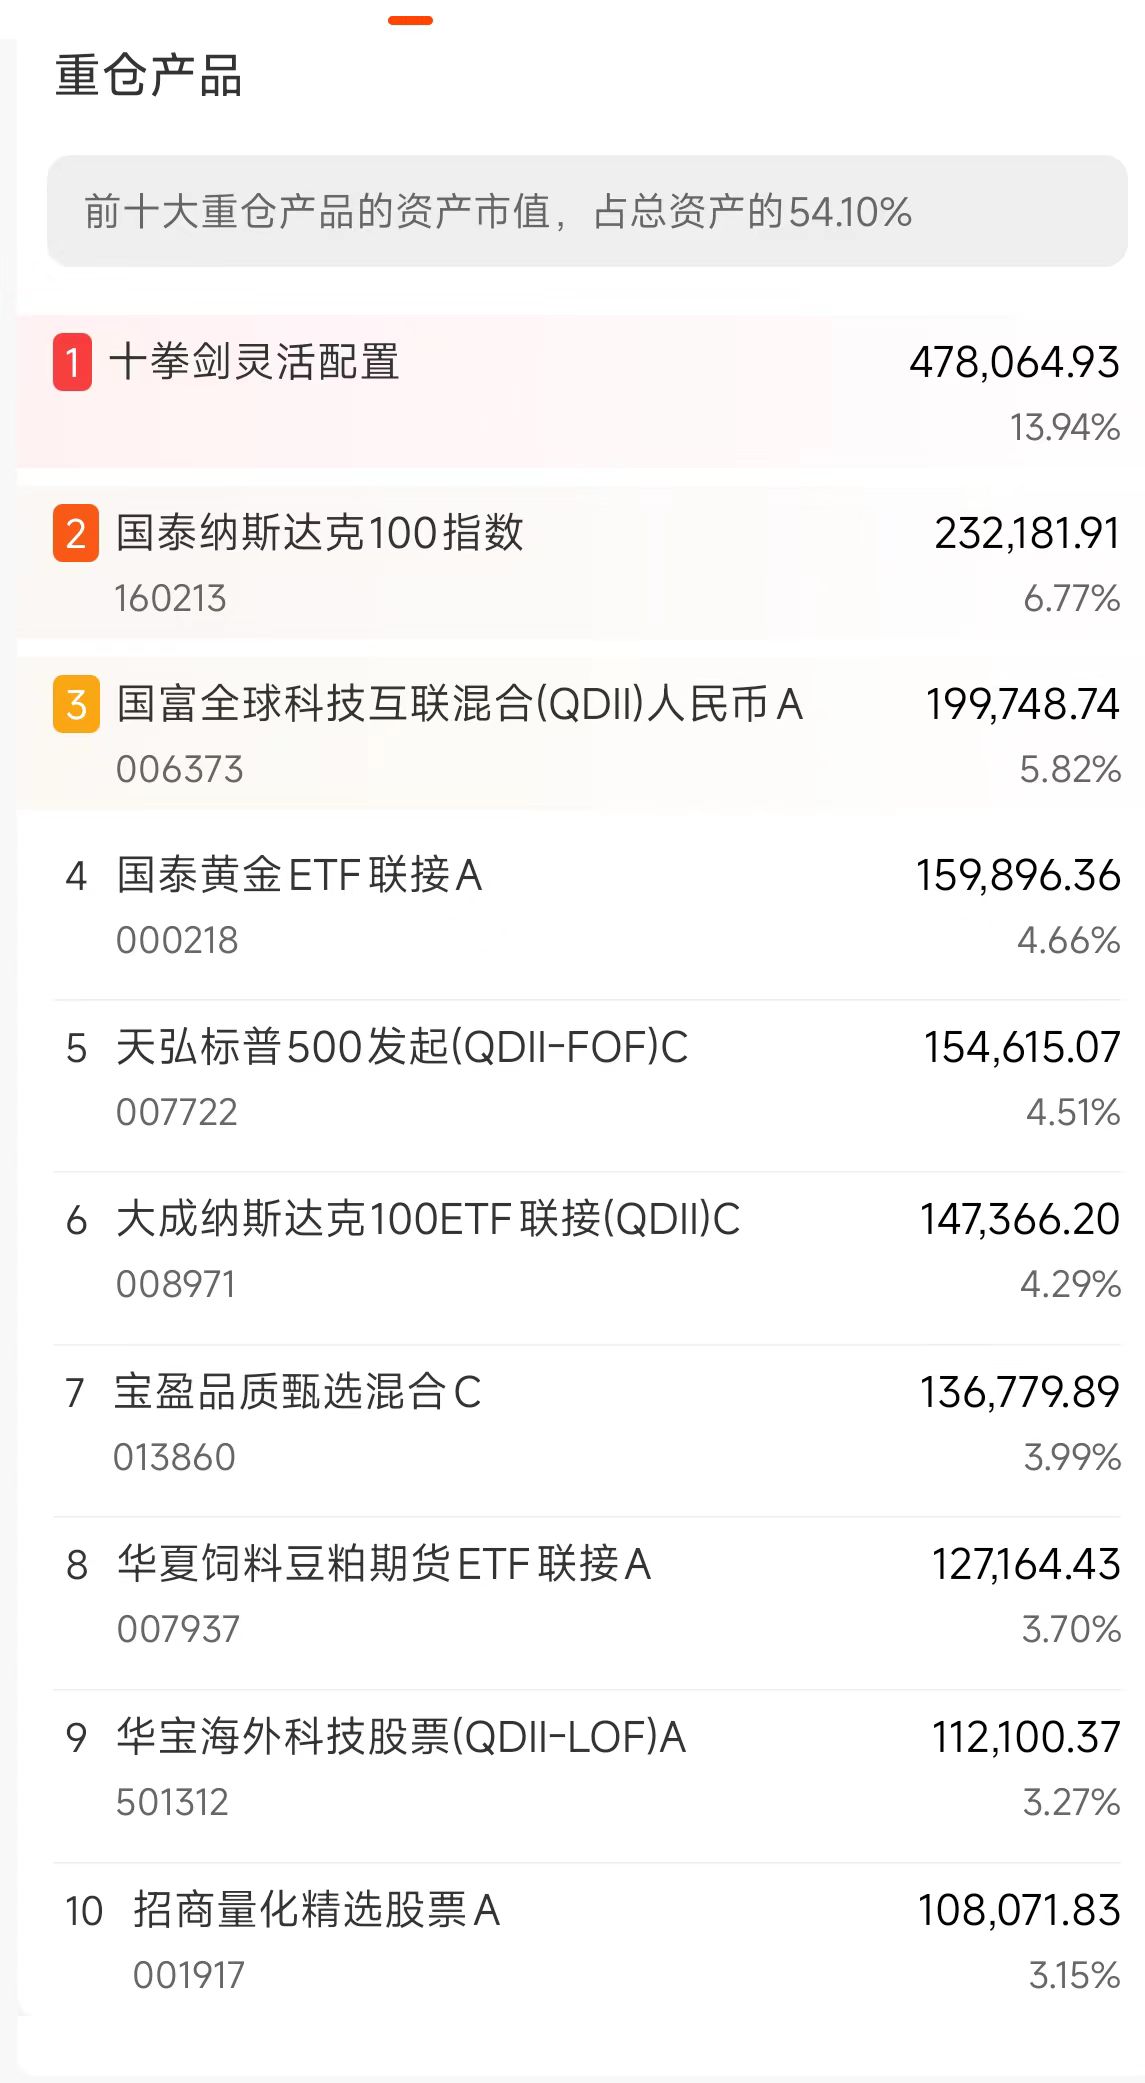The image size is (1145, 2083).
Task: Open 招商量化精选股票A fund
Action: 587,1940
